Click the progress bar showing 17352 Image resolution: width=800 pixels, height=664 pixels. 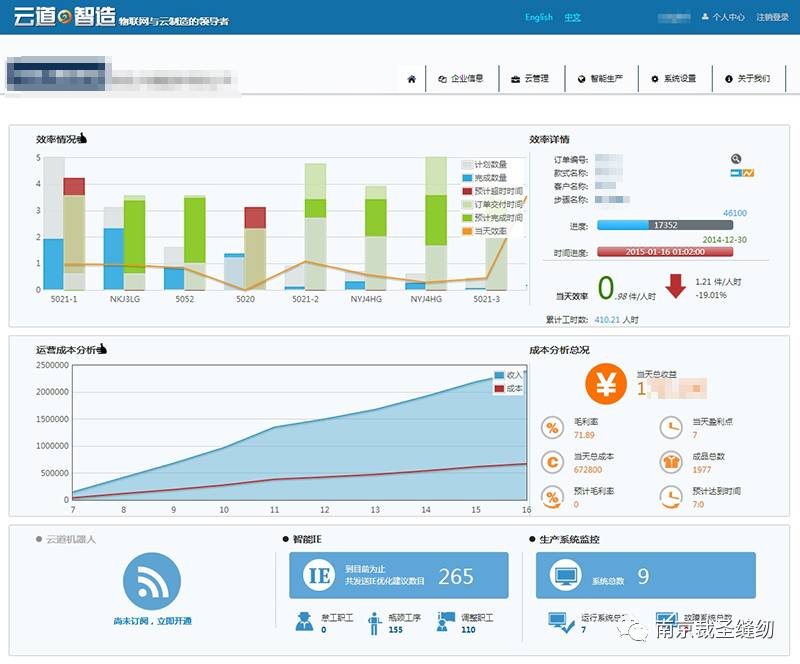coord(664,226)
